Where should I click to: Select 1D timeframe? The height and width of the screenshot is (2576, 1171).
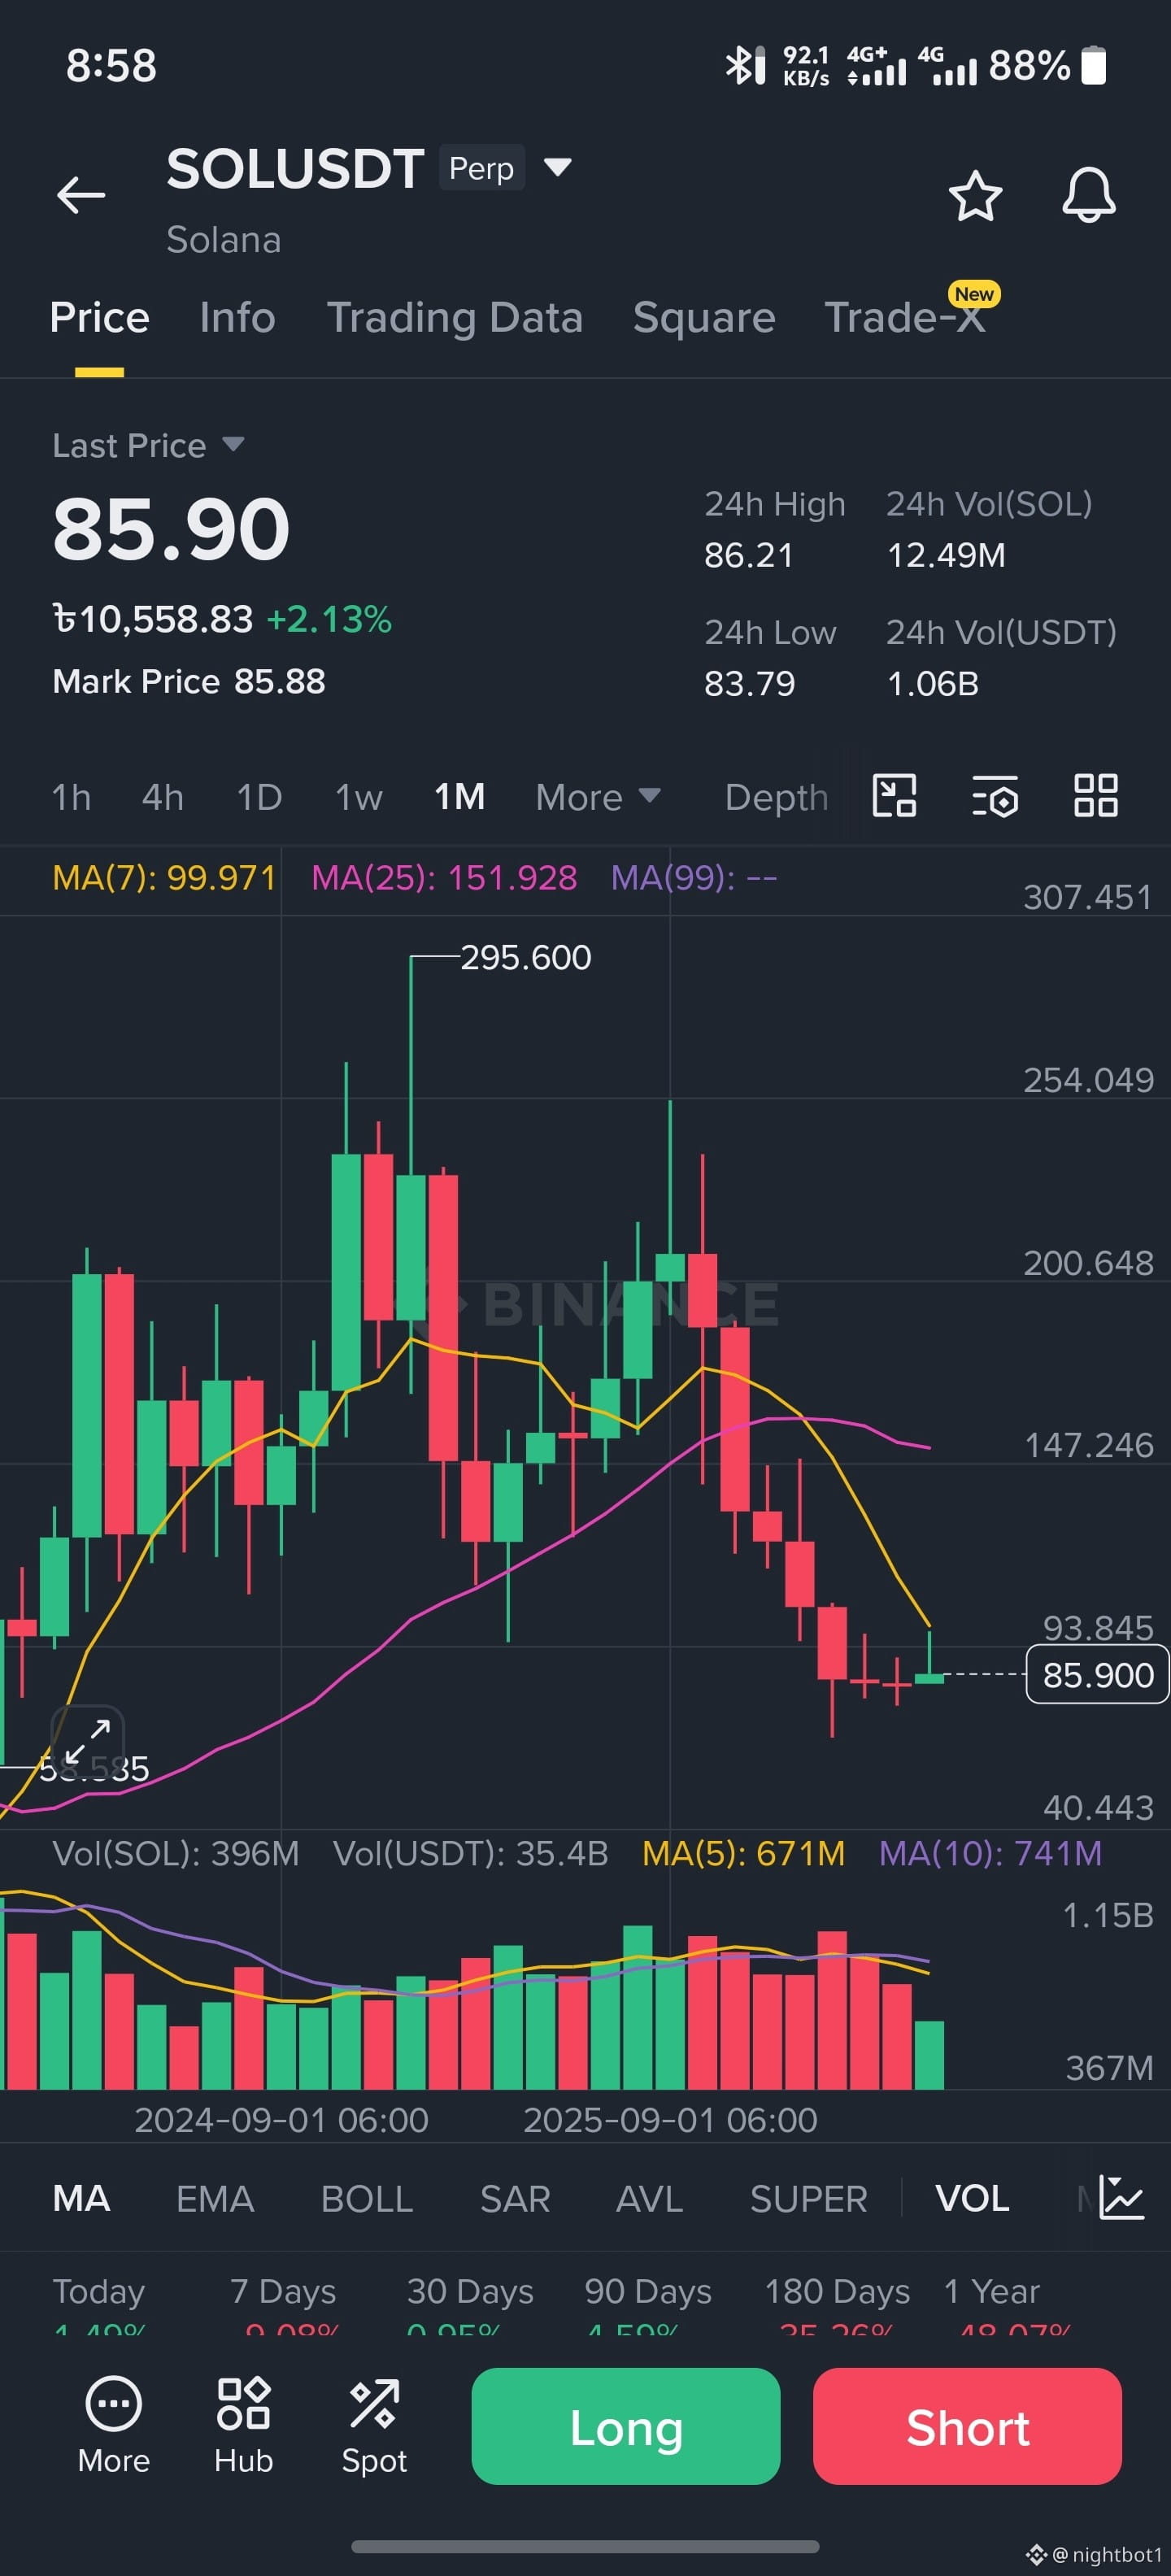259,797
